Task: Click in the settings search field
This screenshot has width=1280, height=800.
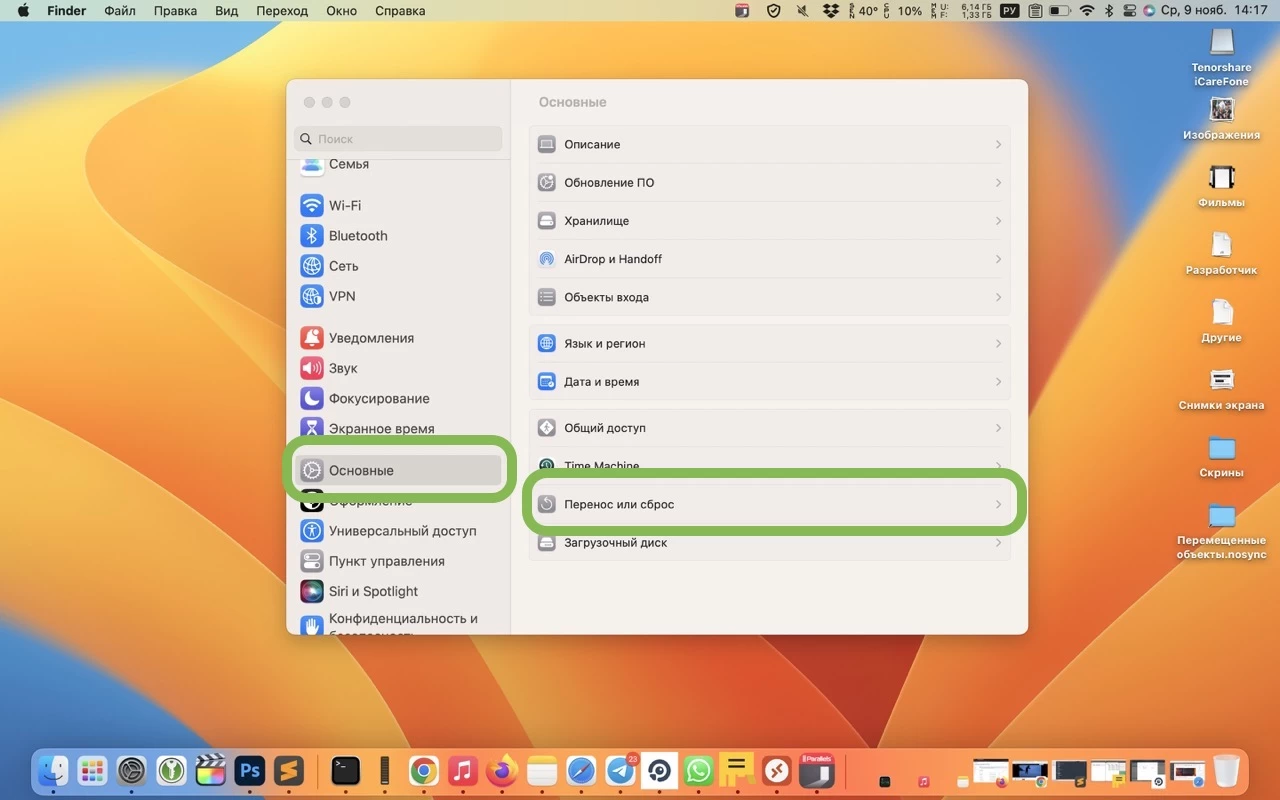Action: [398, 139]
